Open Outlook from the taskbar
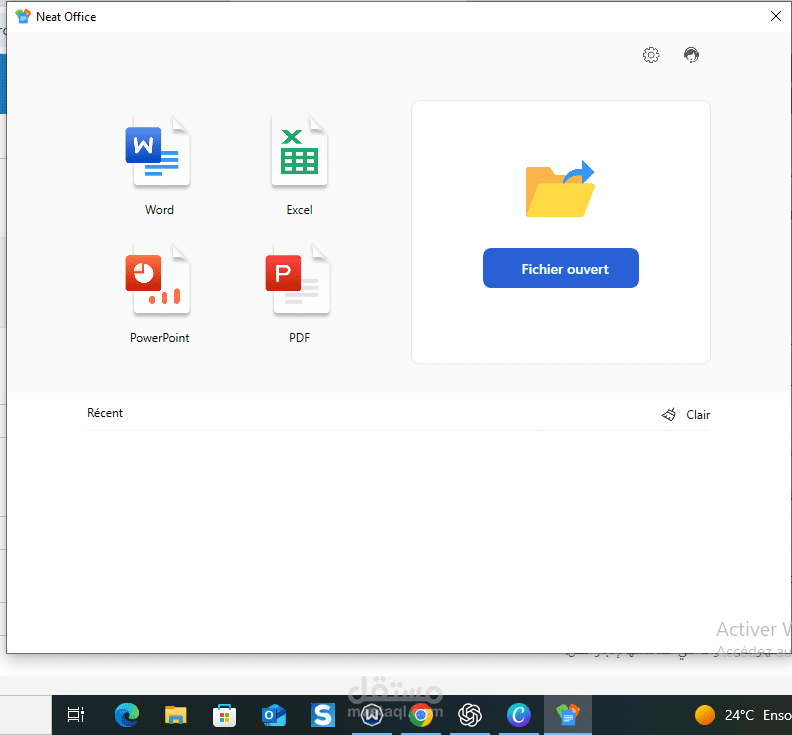The image size is (792, 735). pos(273,715)
